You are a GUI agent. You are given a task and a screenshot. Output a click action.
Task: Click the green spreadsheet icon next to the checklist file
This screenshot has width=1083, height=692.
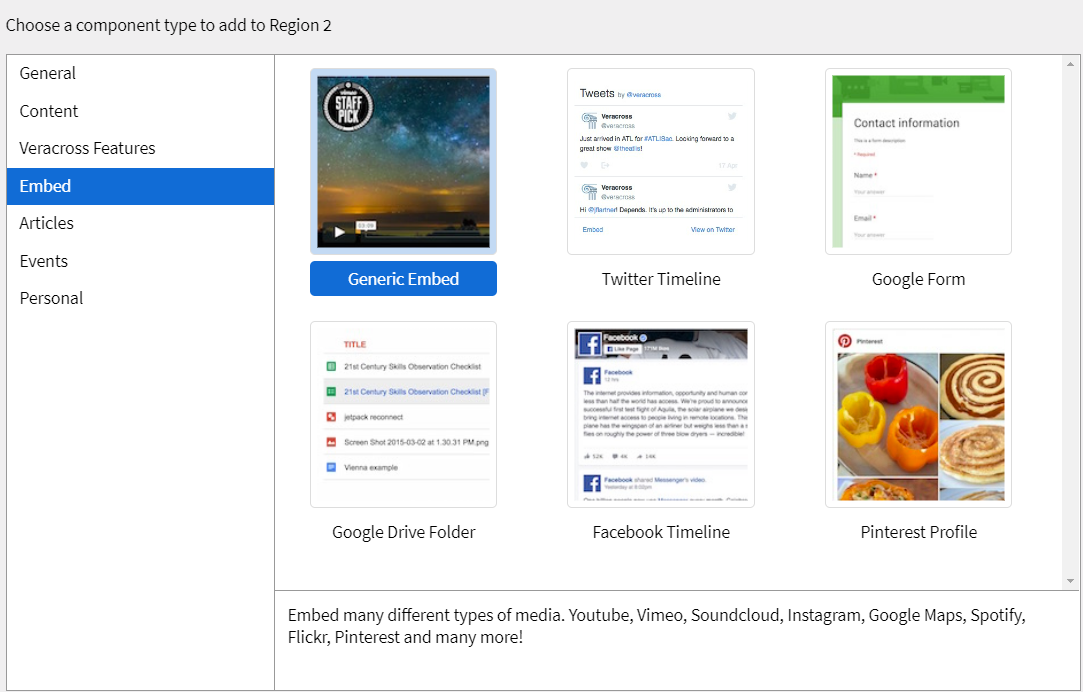tap(329, 366)
